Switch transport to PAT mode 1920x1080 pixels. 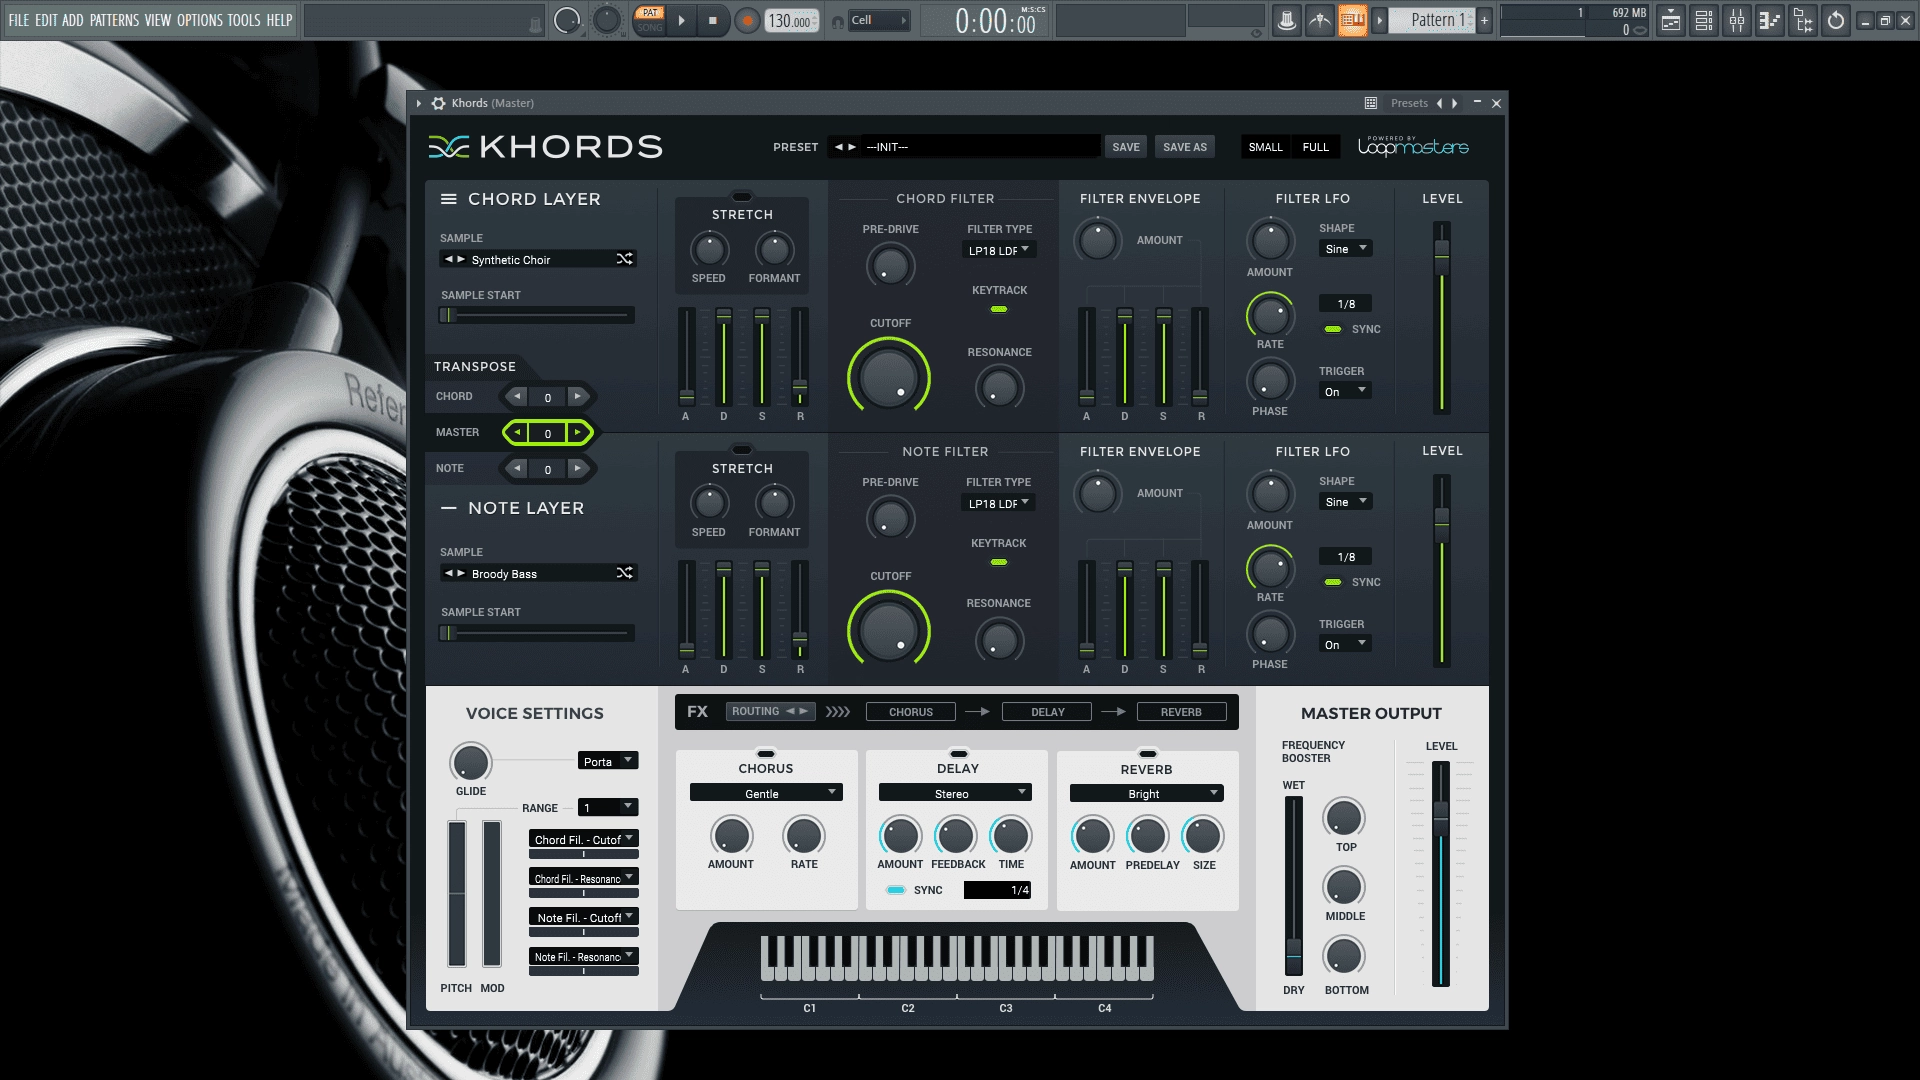pos(650,13)
